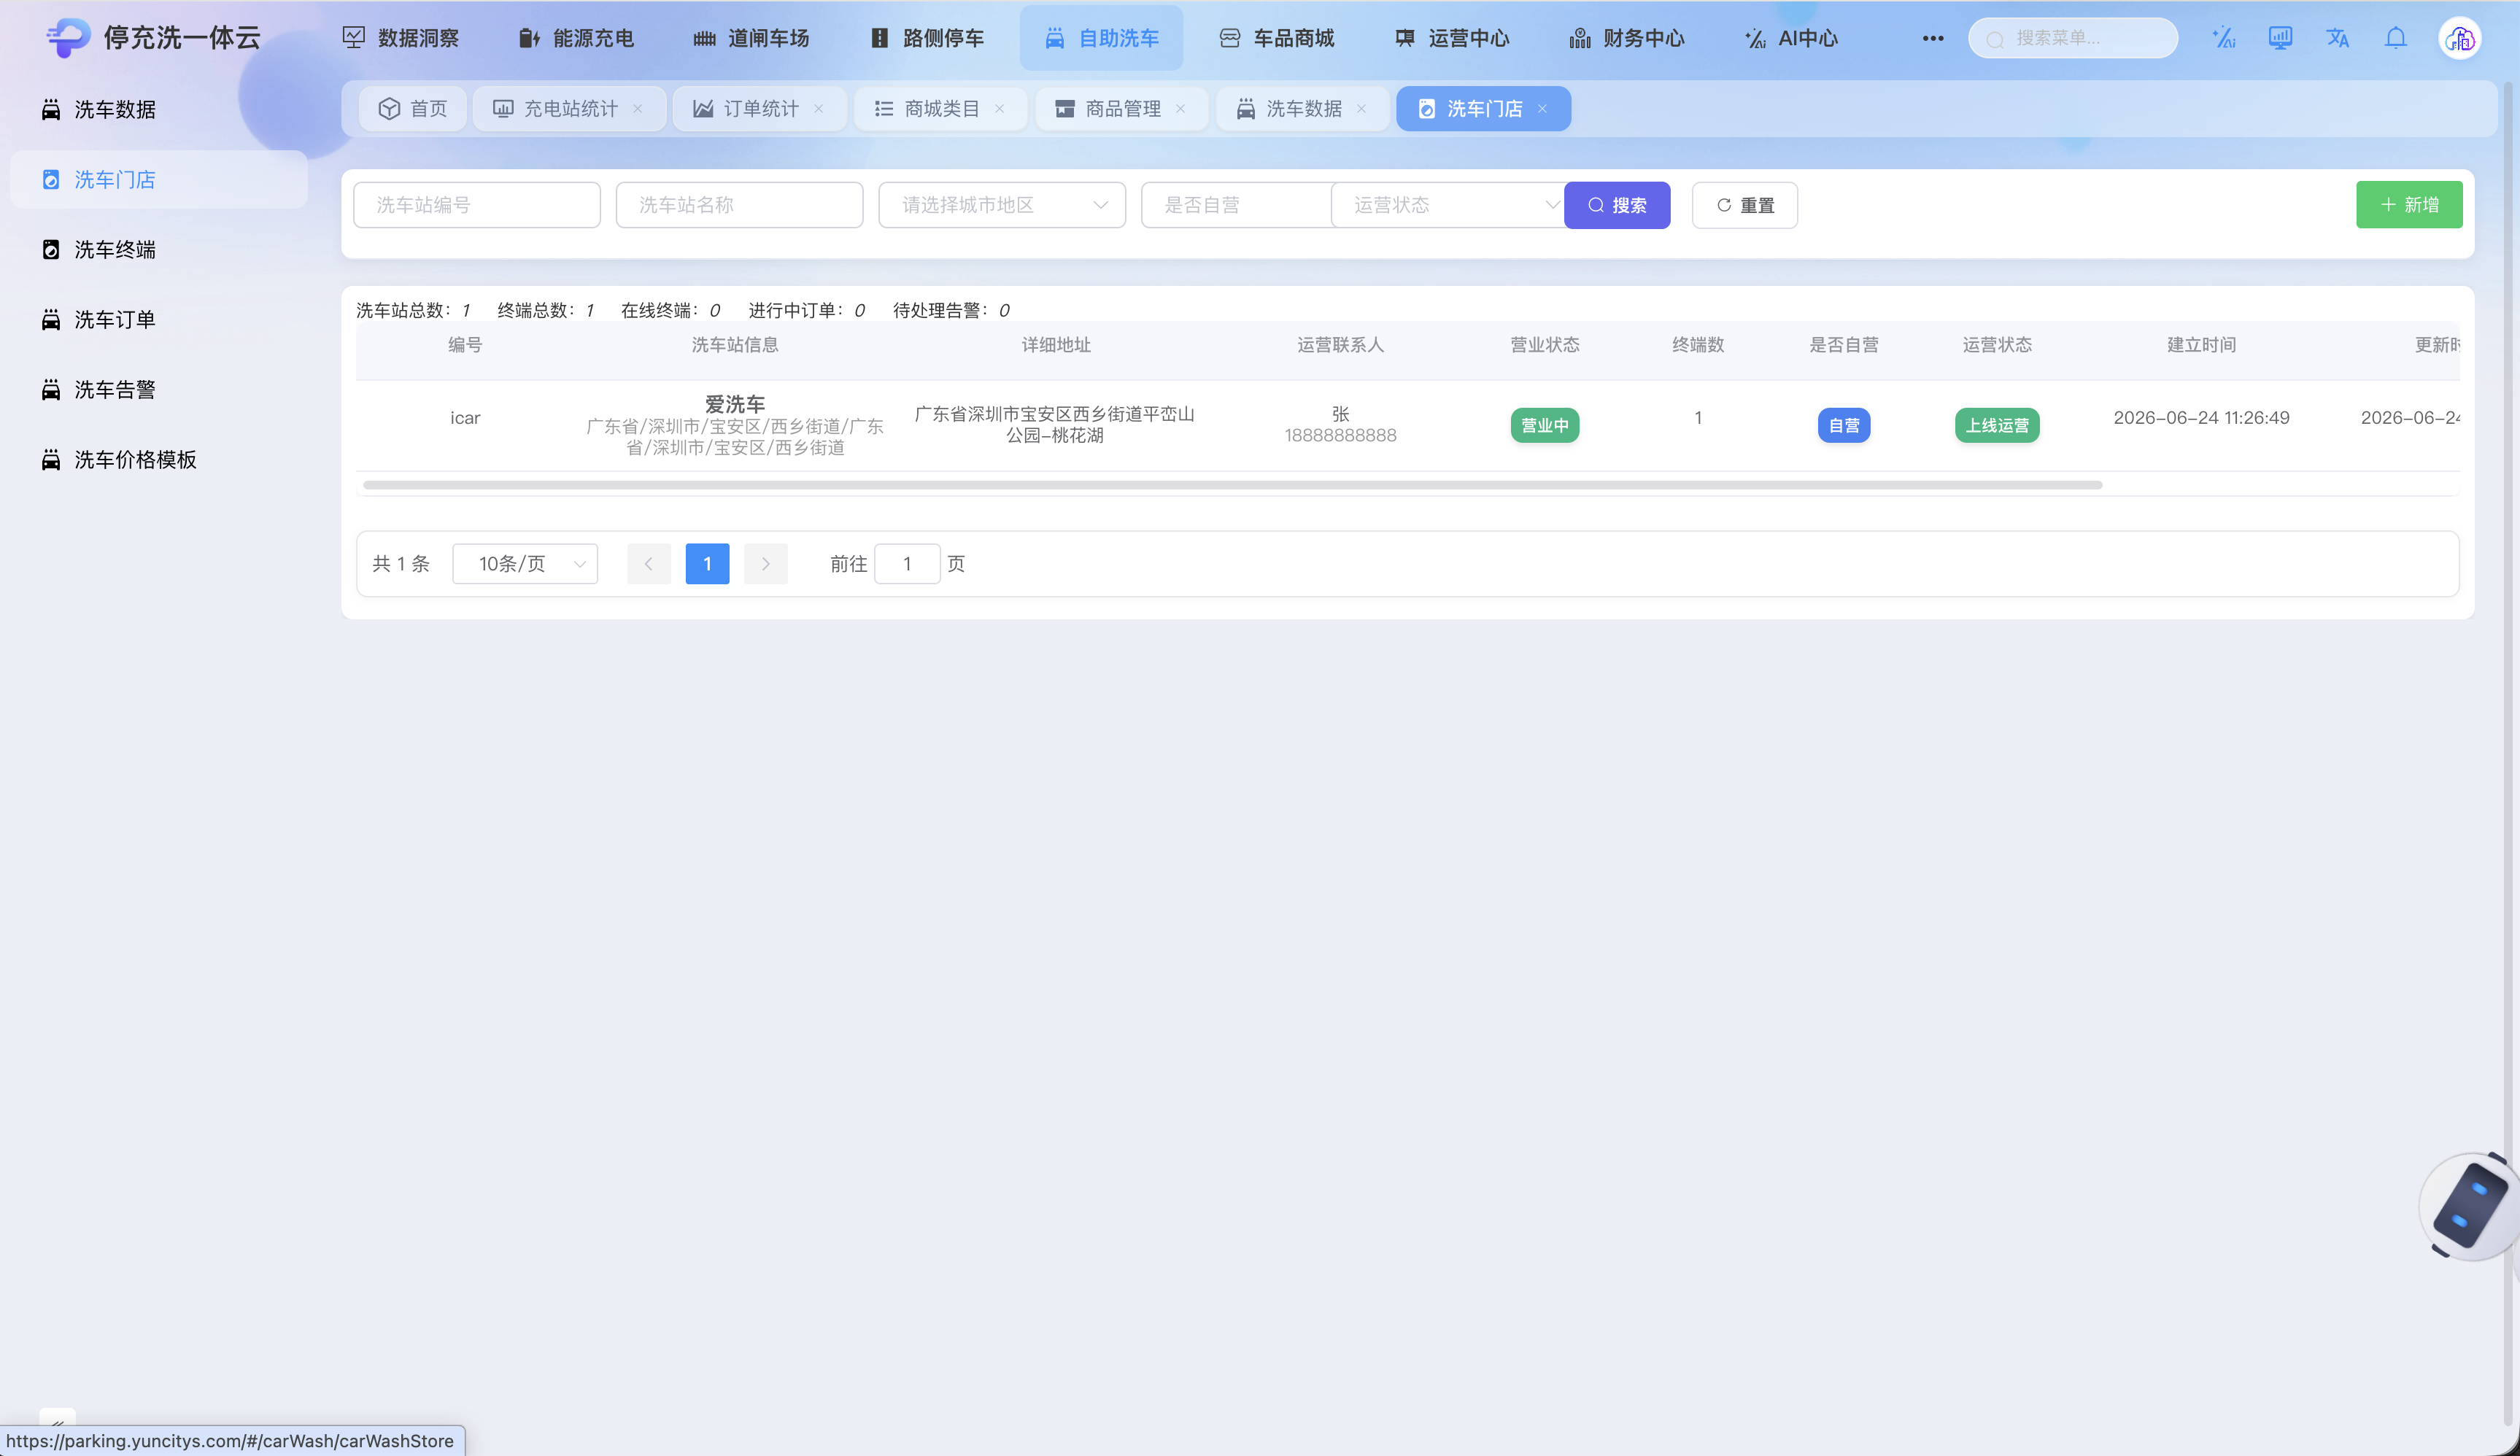Close the 洗车门店 tab
Viewport: 2520px width, 1456px height.
coord(1542,108)
